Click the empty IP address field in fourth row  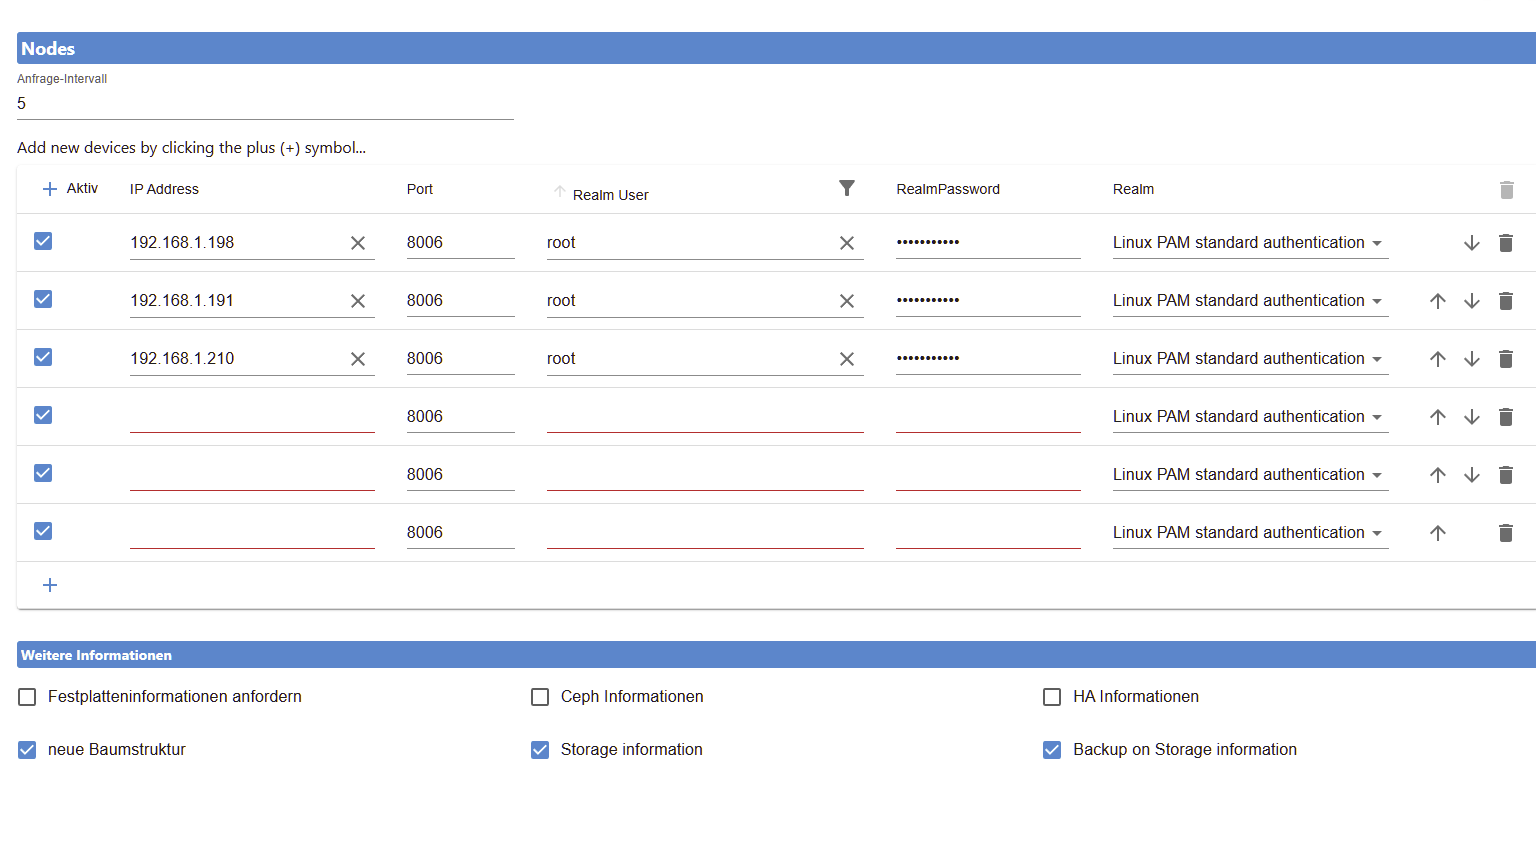click(x=251, y=417)
